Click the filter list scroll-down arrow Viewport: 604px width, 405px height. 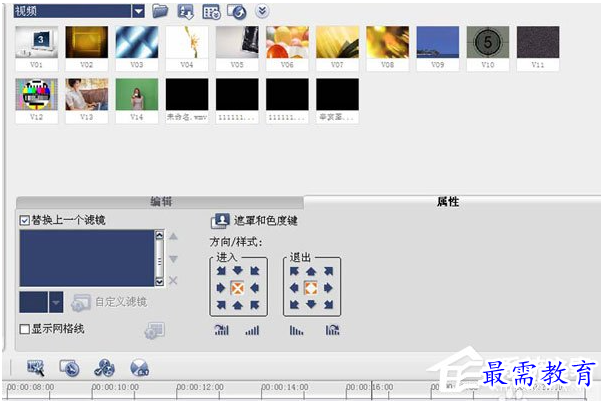point(159,282)
